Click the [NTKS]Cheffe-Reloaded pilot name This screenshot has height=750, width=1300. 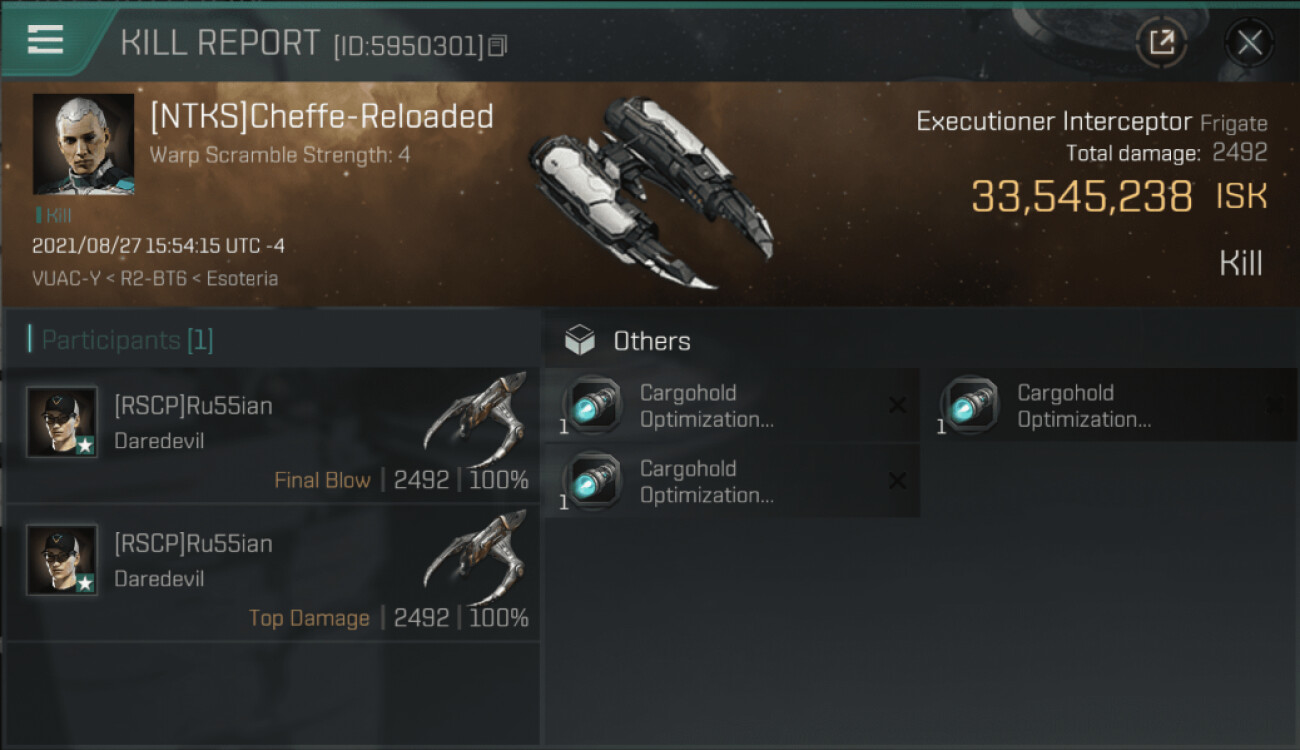click(321, 117)
